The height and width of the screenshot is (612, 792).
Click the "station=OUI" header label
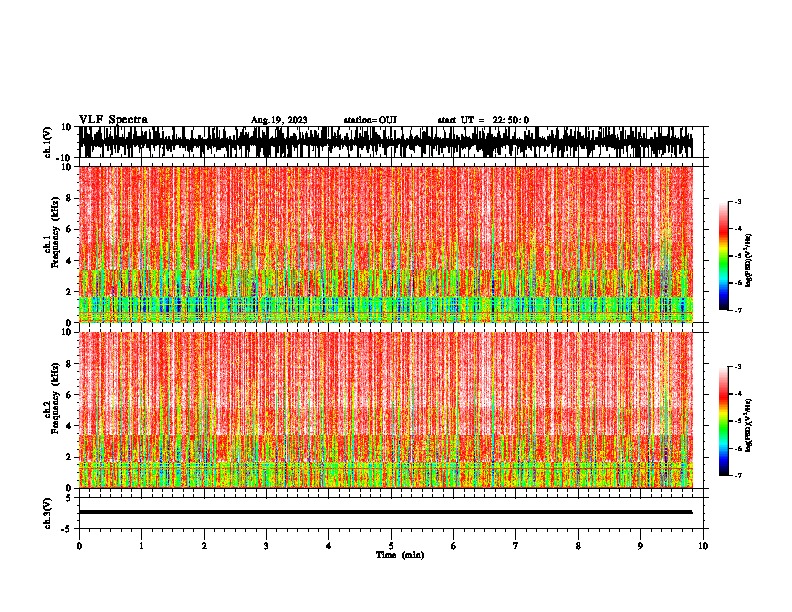point(370,120)
